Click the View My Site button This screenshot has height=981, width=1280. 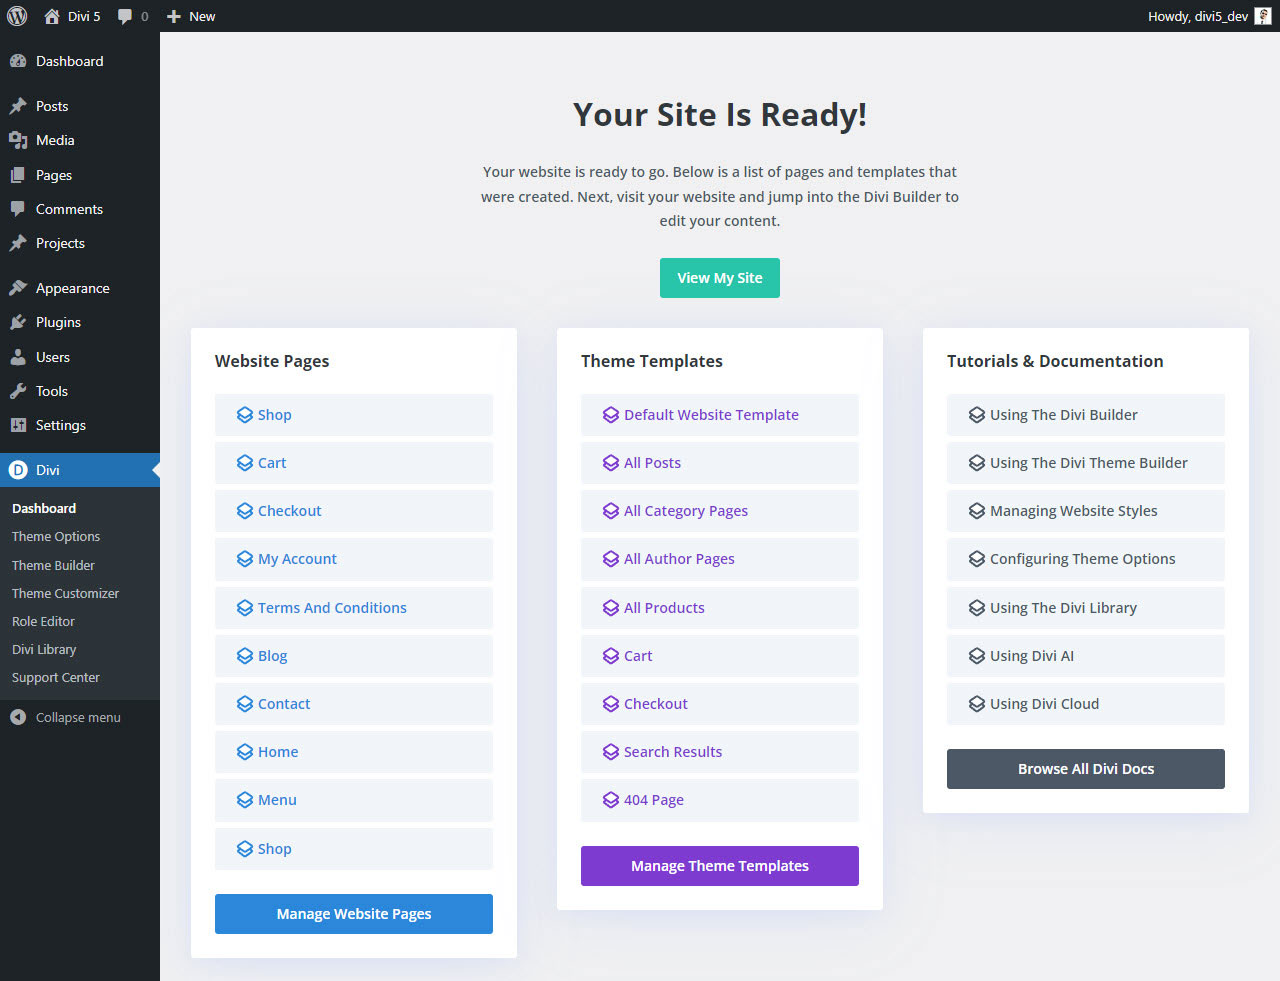[x=719, y=278]
